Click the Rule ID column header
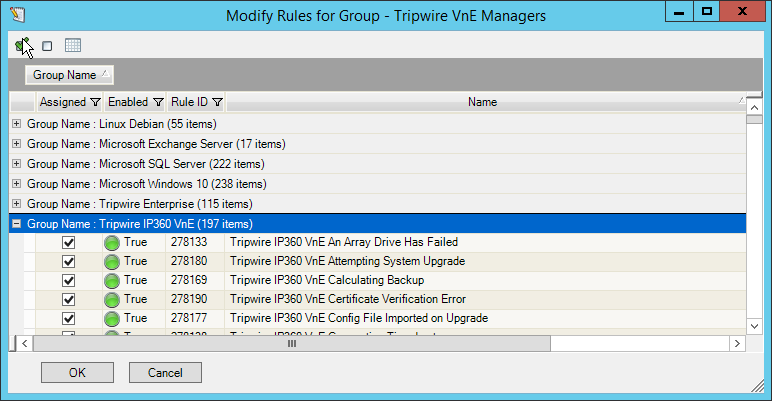Viewport: 772px width, 401px height. (196, 102)
